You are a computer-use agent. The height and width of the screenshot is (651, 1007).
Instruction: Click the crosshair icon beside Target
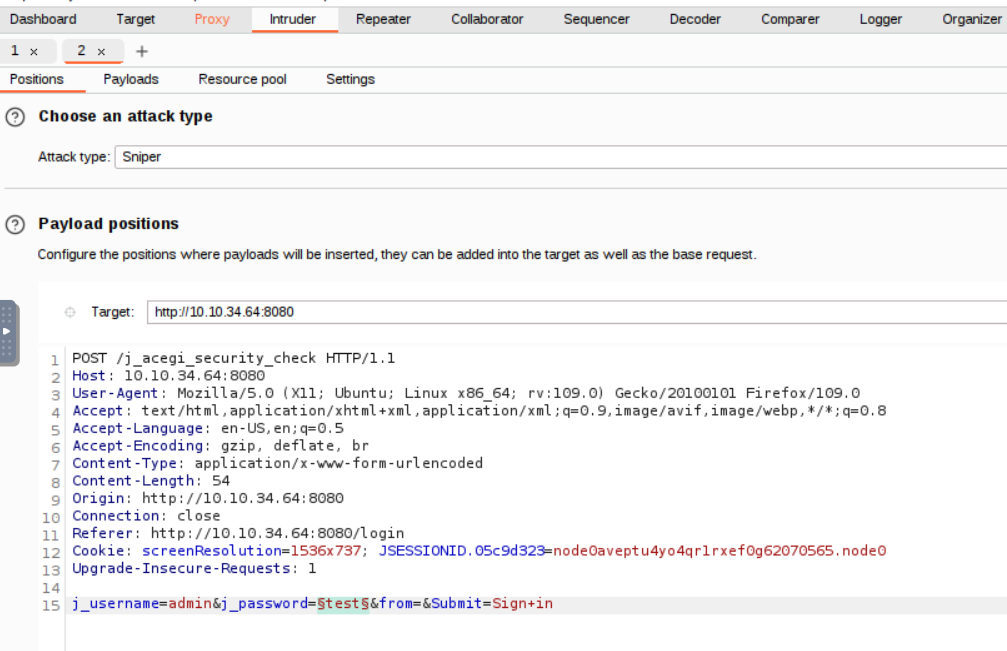(70, 312)
